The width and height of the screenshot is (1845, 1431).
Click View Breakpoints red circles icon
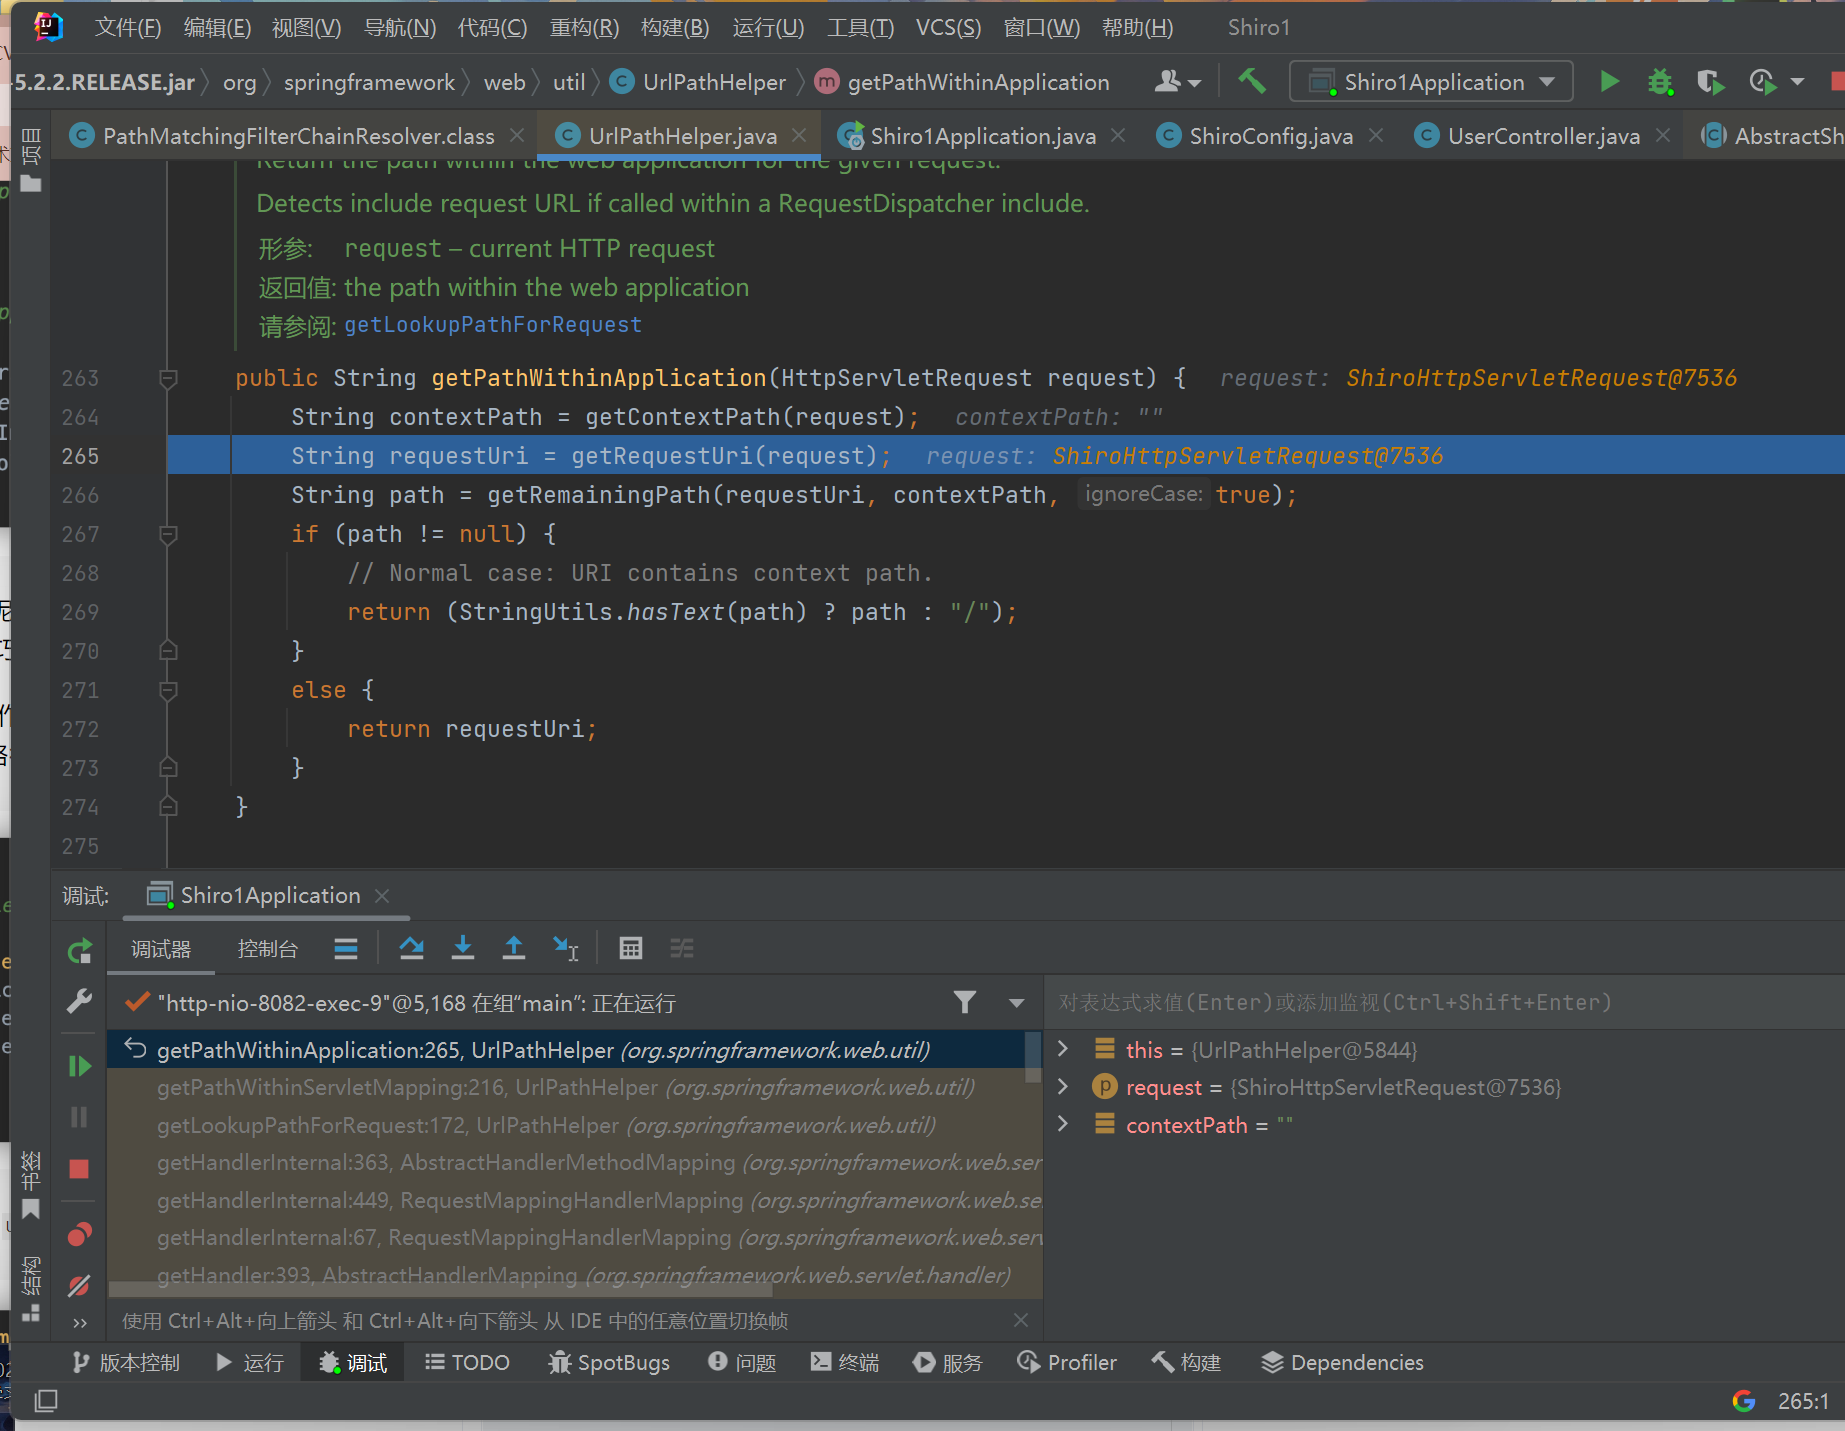point(79,1235)
